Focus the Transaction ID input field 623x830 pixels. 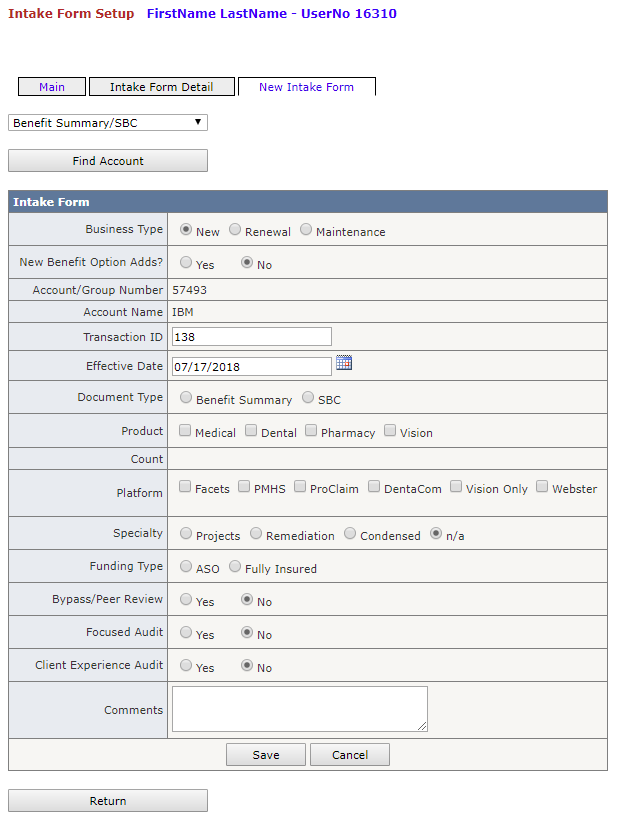point(252,337)
